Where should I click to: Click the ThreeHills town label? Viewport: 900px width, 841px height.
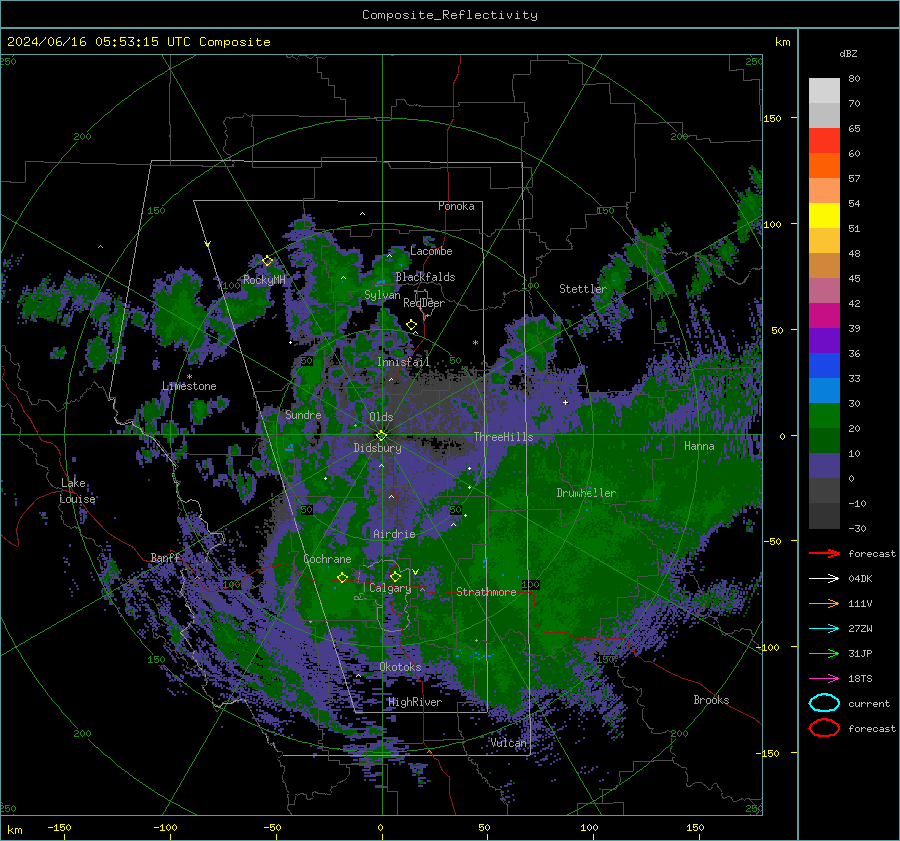[x=503, y=437]
